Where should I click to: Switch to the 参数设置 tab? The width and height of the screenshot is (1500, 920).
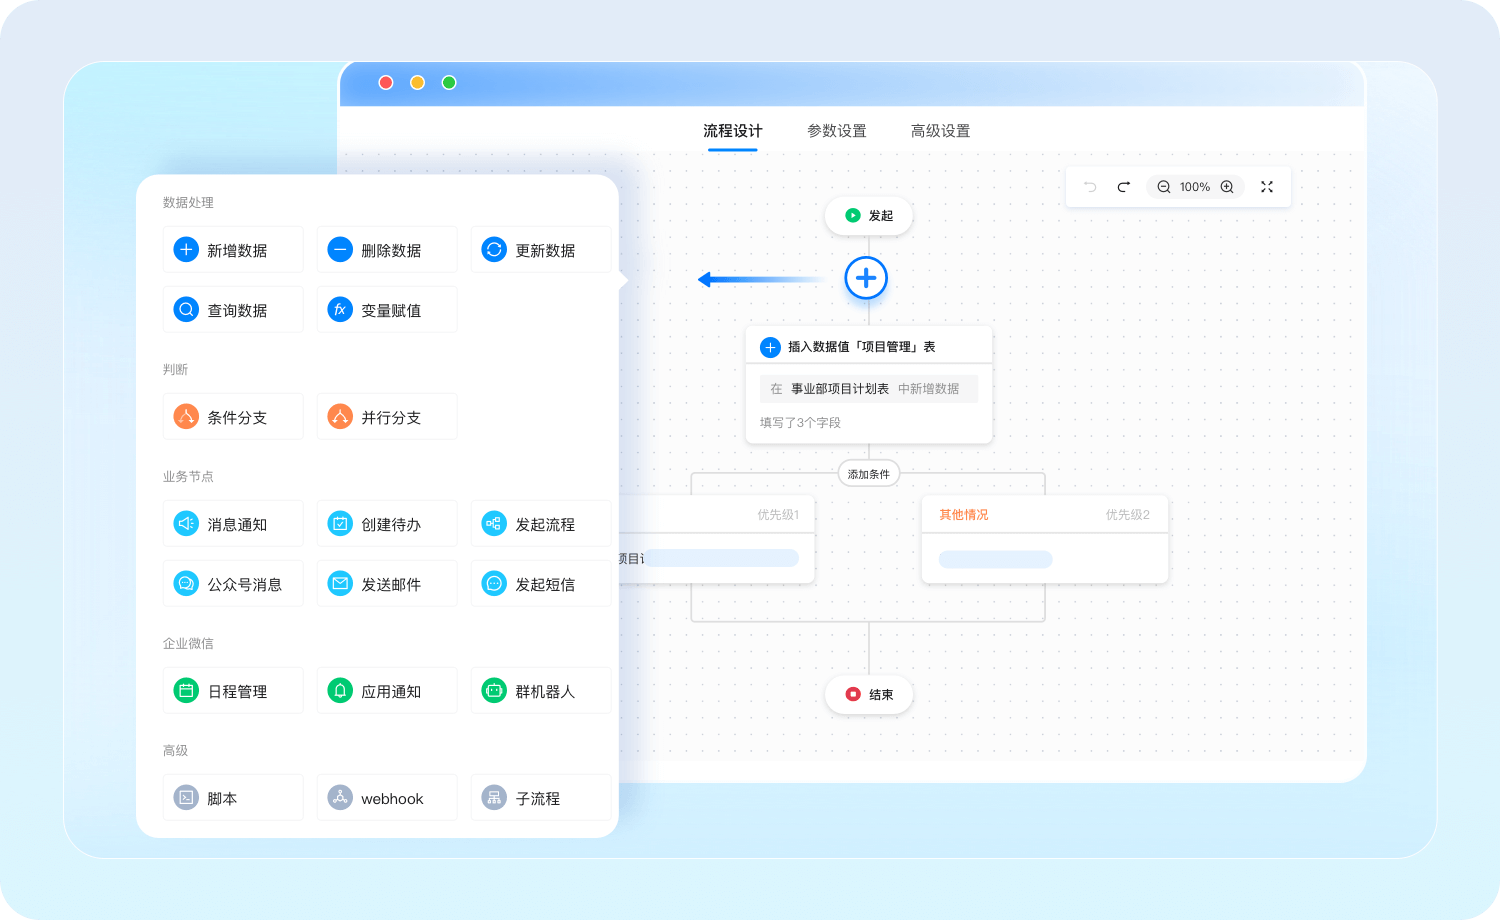coord(836,131)
